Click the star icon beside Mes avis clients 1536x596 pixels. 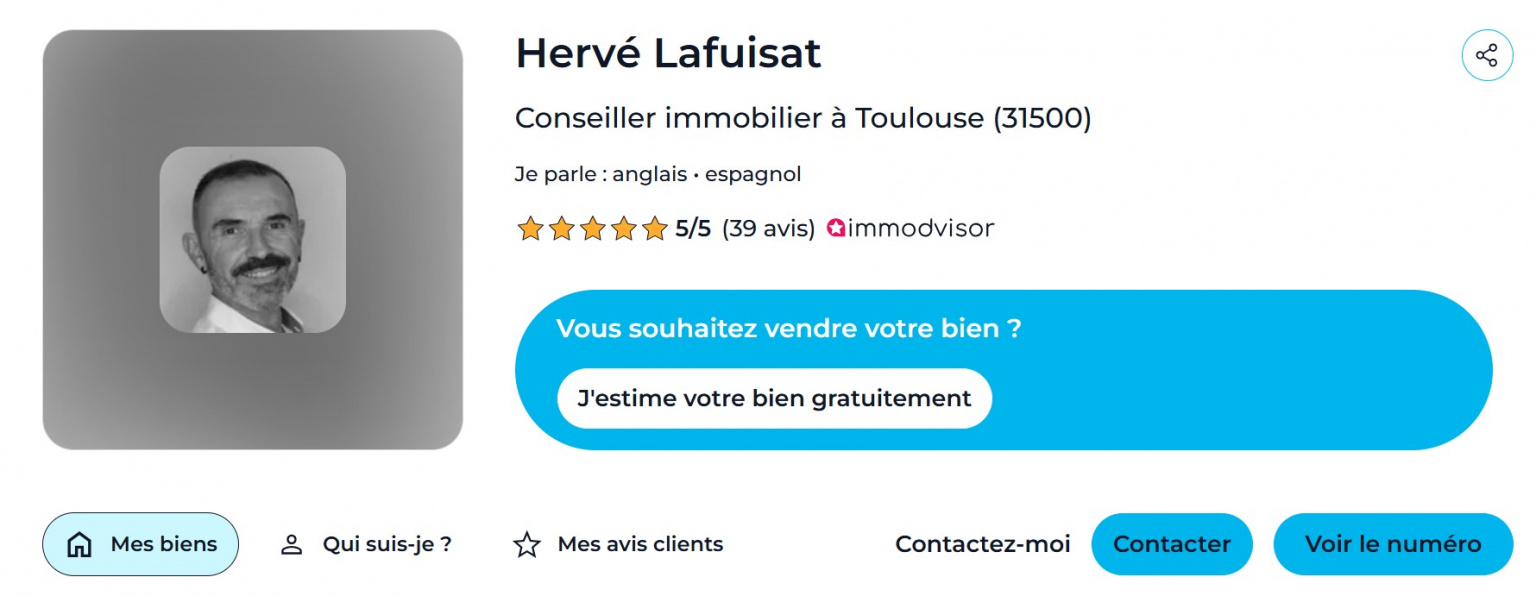(526, 544)
